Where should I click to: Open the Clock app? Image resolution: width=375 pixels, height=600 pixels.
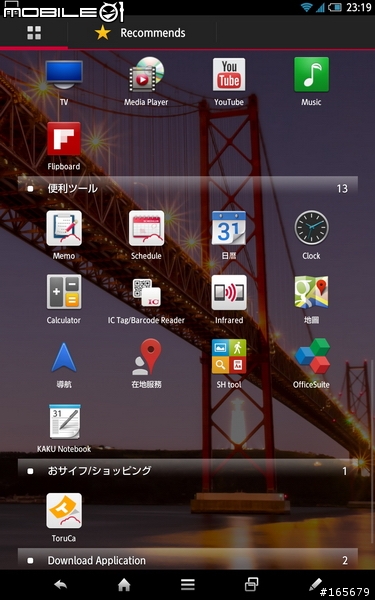point(311,228)
